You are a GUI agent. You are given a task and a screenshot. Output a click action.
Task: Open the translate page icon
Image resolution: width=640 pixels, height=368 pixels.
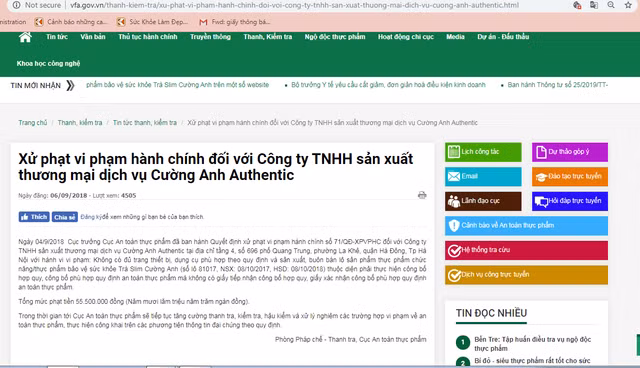593,5
